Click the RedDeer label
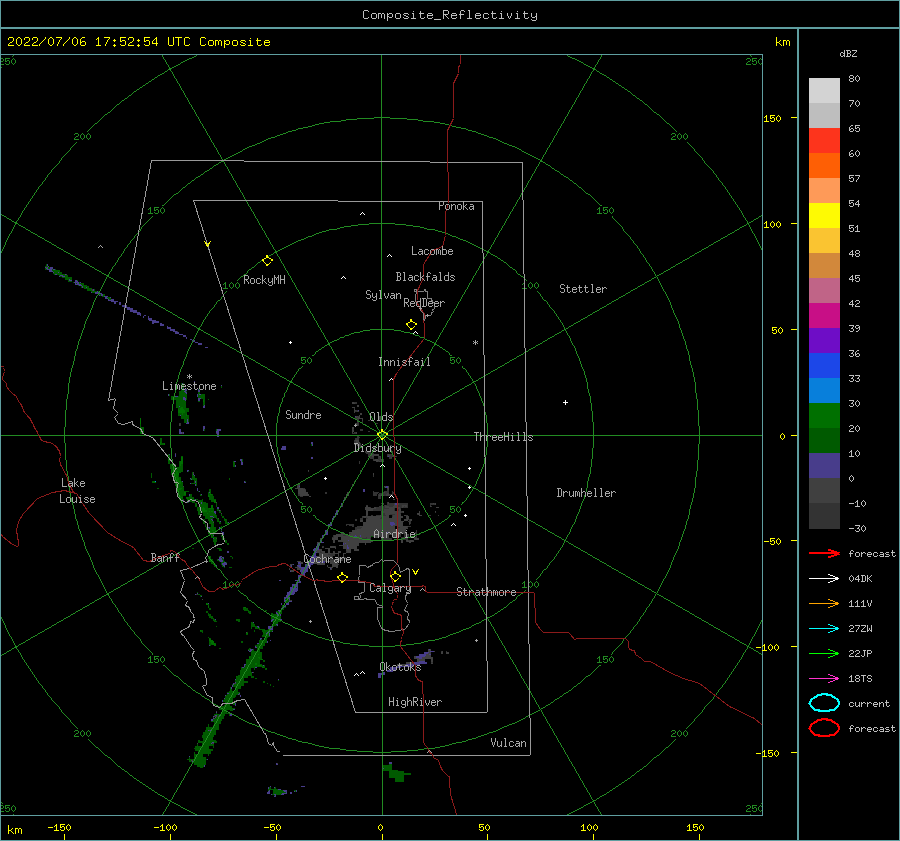900x841 pixels. point(424,303)
